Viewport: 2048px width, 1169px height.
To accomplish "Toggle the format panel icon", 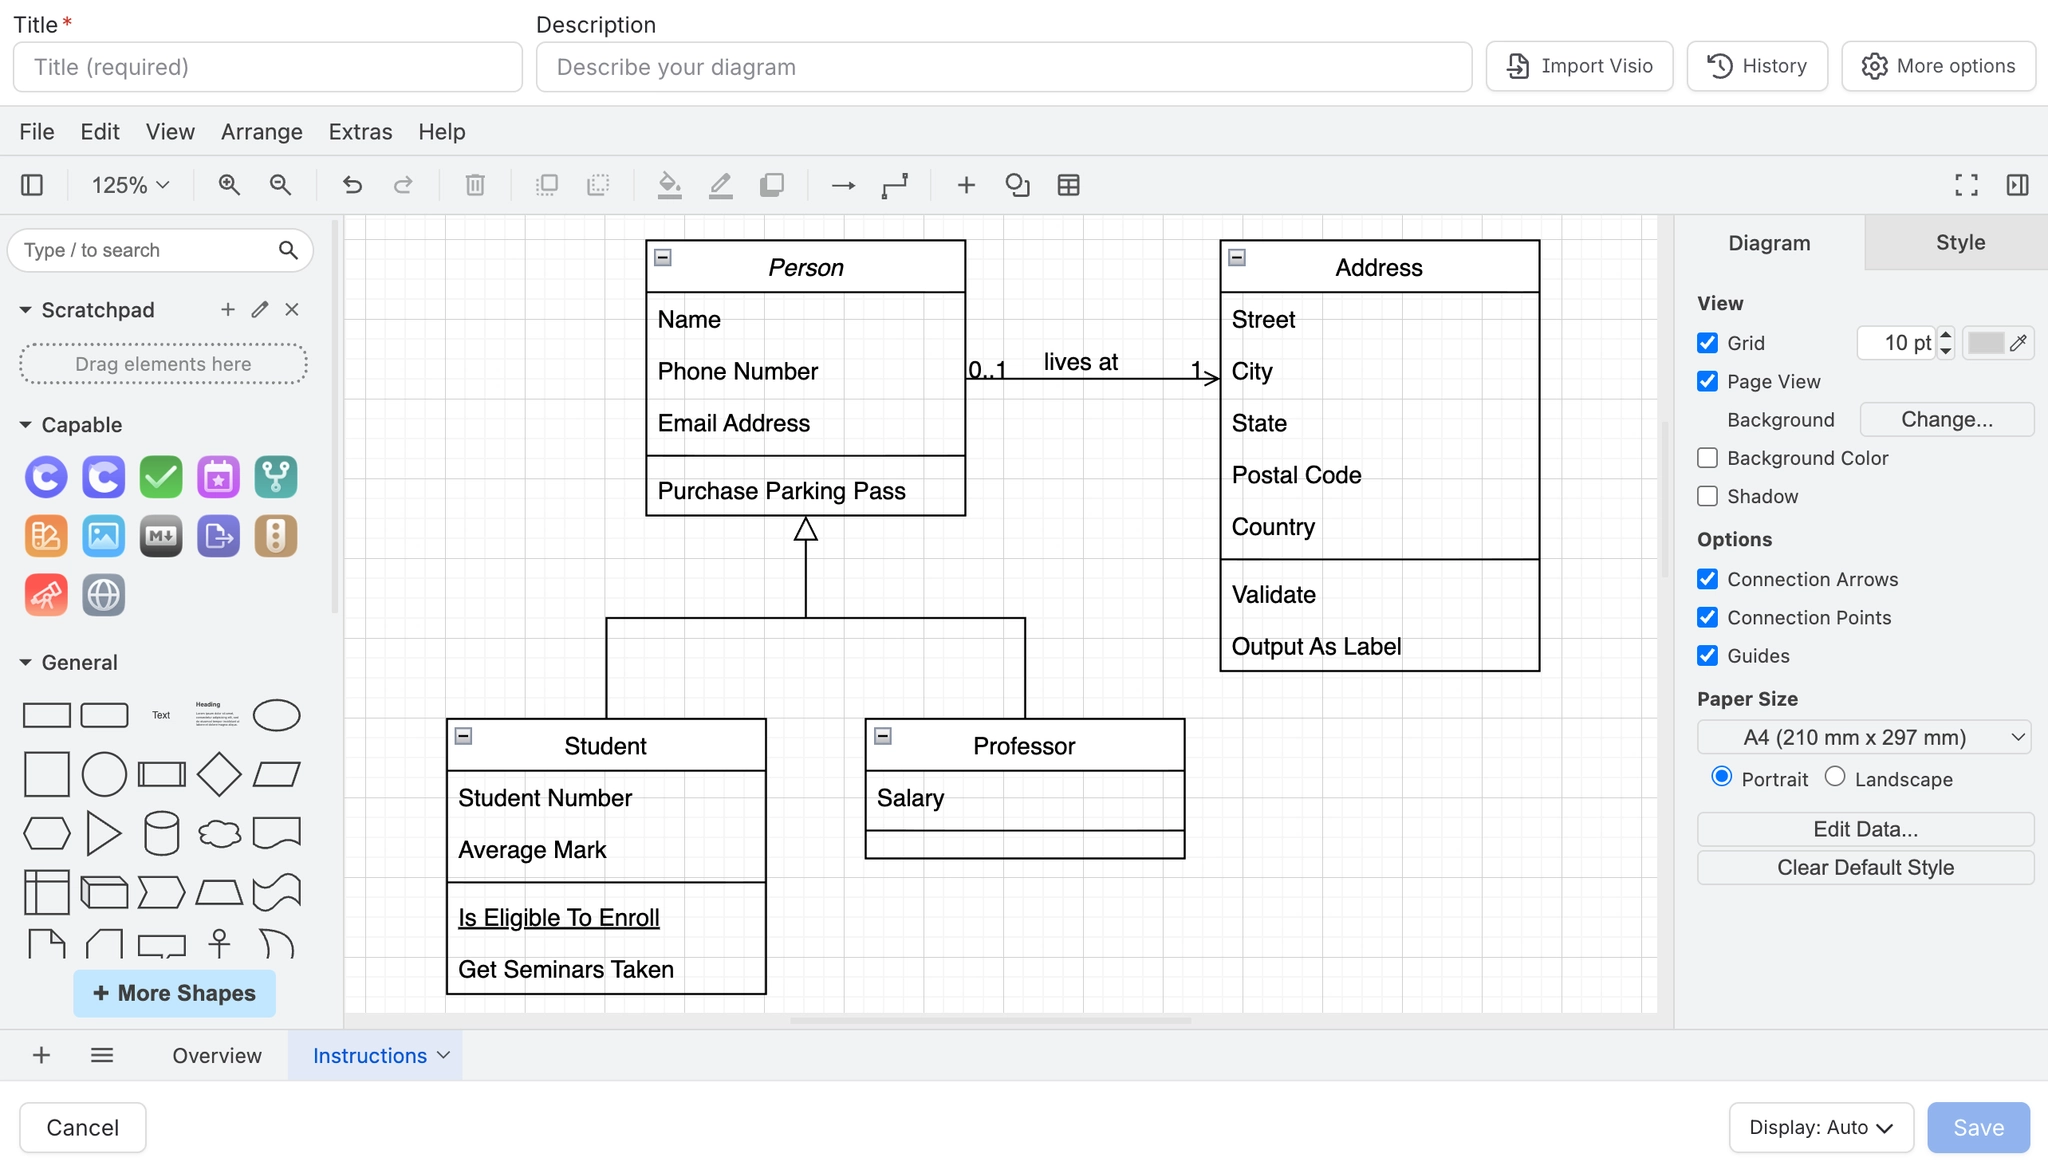I will 2017,185.
